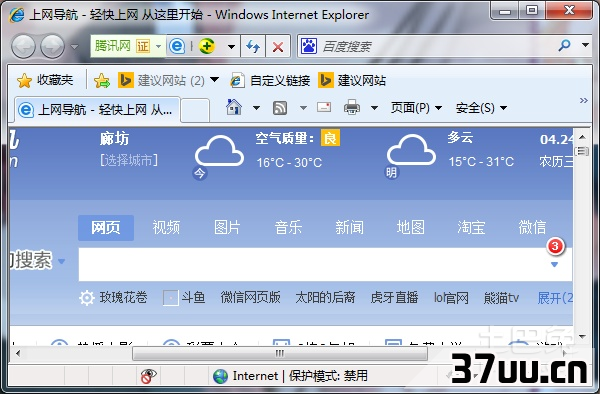
Task: Click today's cloud weather icon
Action: [219, 150]
